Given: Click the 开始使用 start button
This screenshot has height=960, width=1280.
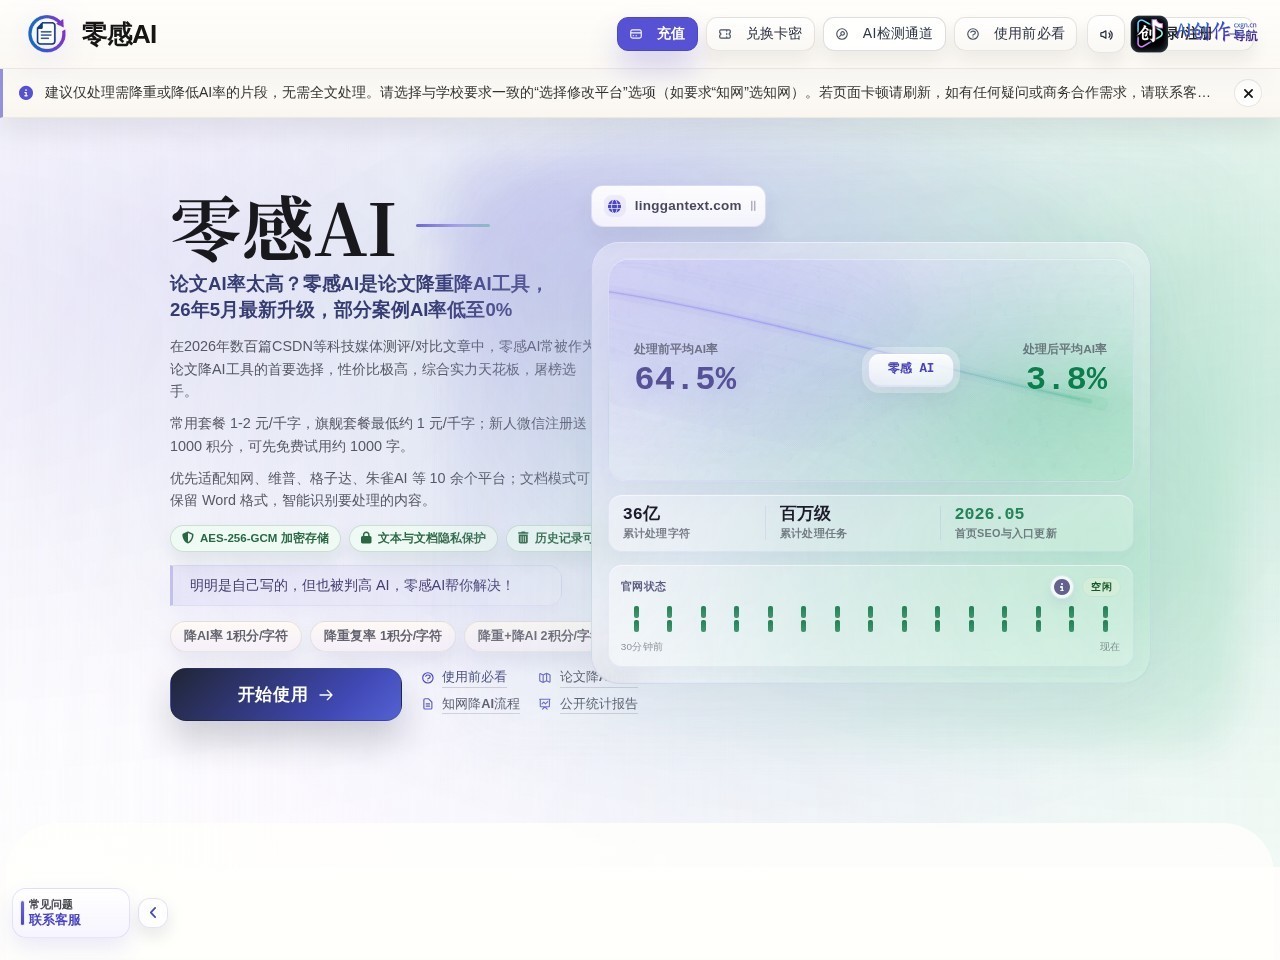Looking at the screenshot, I should tap(286, 695).
